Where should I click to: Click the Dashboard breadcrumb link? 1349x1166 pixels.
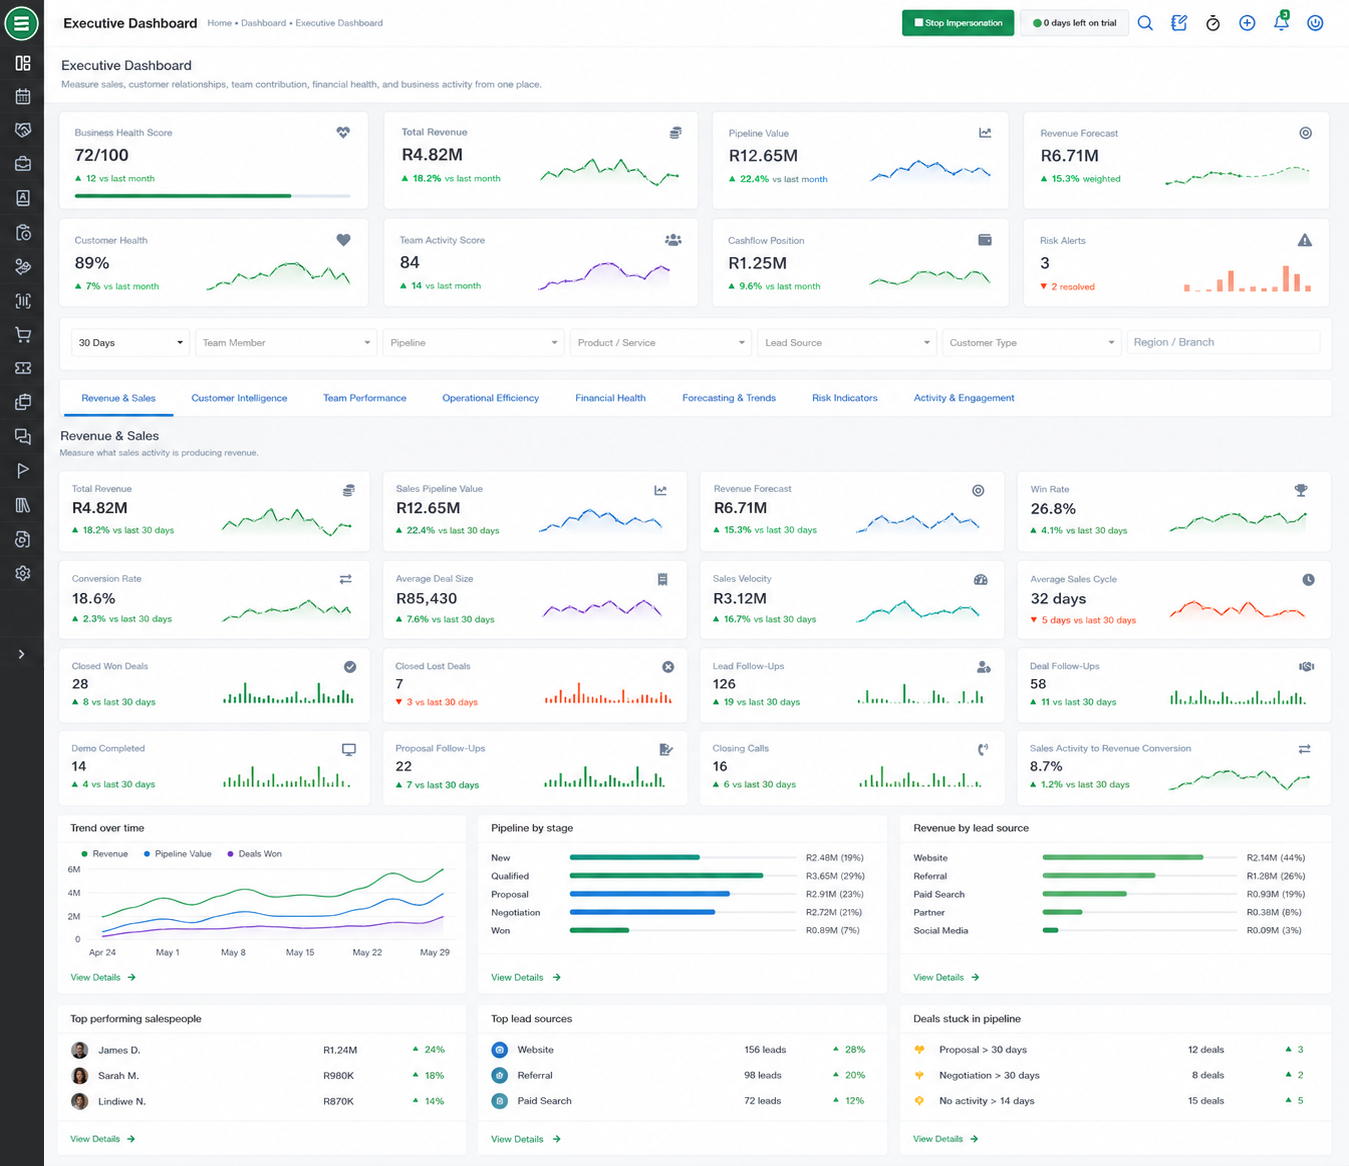(x=263, y=23)
